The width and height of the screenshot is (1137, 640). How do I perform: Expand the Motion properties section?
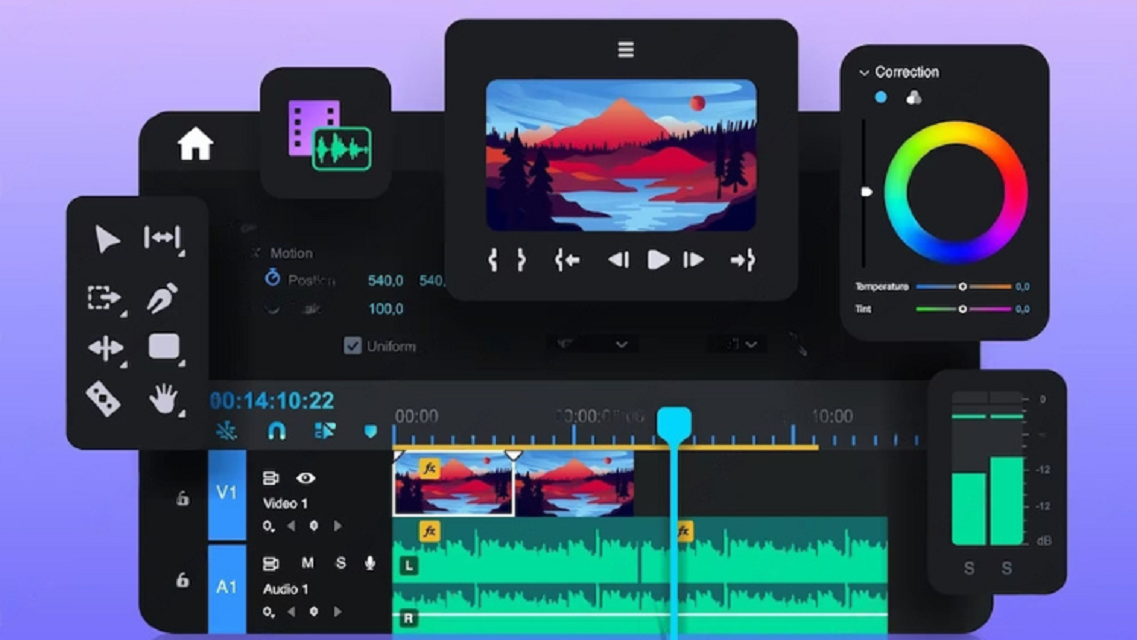(256, 253)
